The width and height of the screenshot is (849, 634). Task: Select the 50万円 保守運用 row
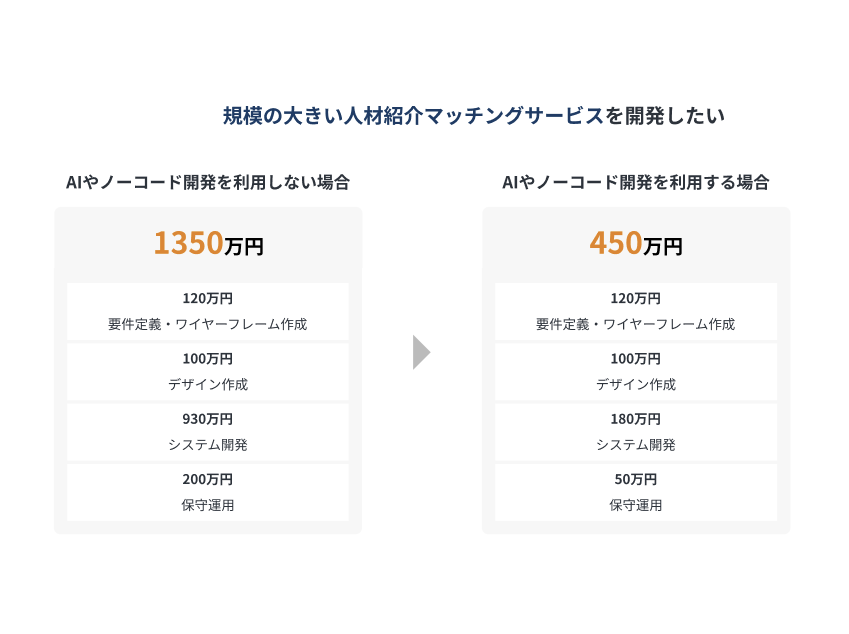[635, 491]
